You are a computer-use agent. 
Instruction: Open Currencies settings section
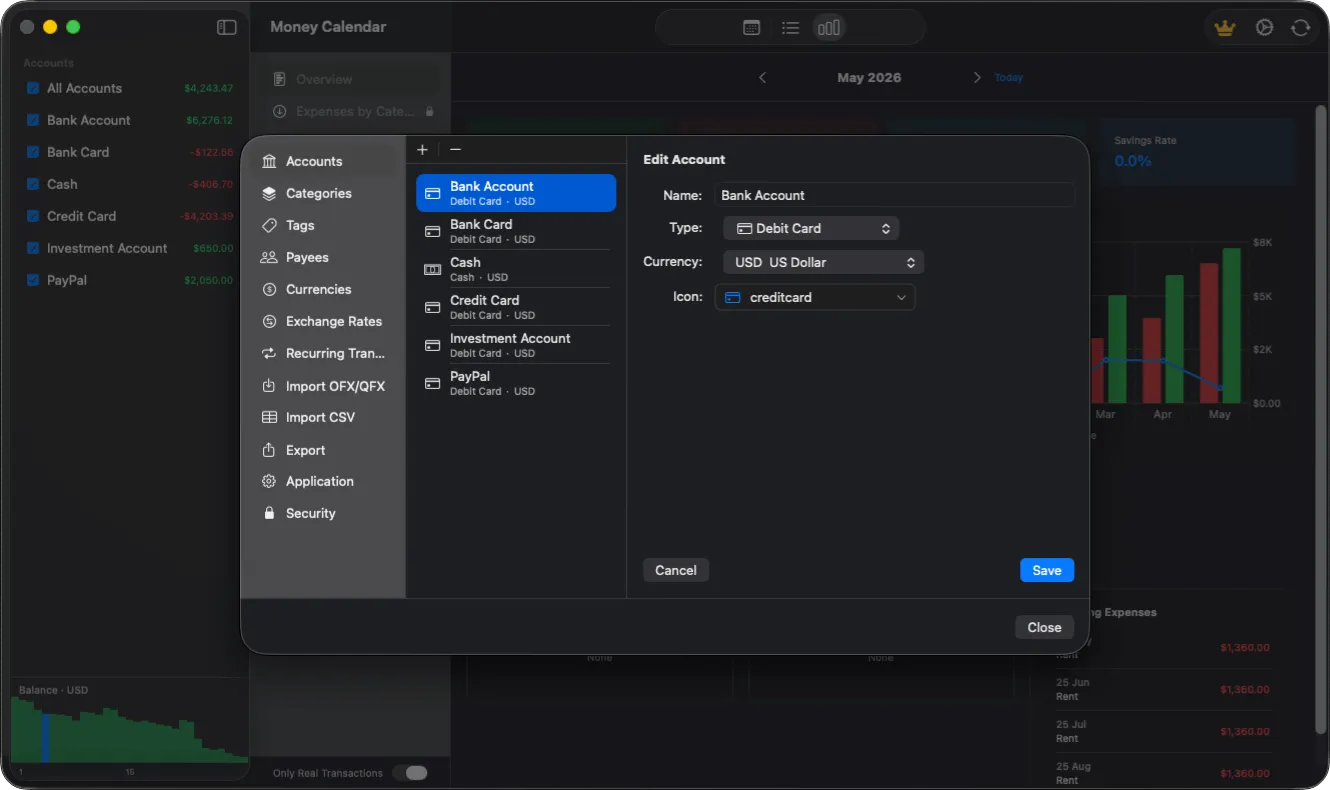(323, 289)
